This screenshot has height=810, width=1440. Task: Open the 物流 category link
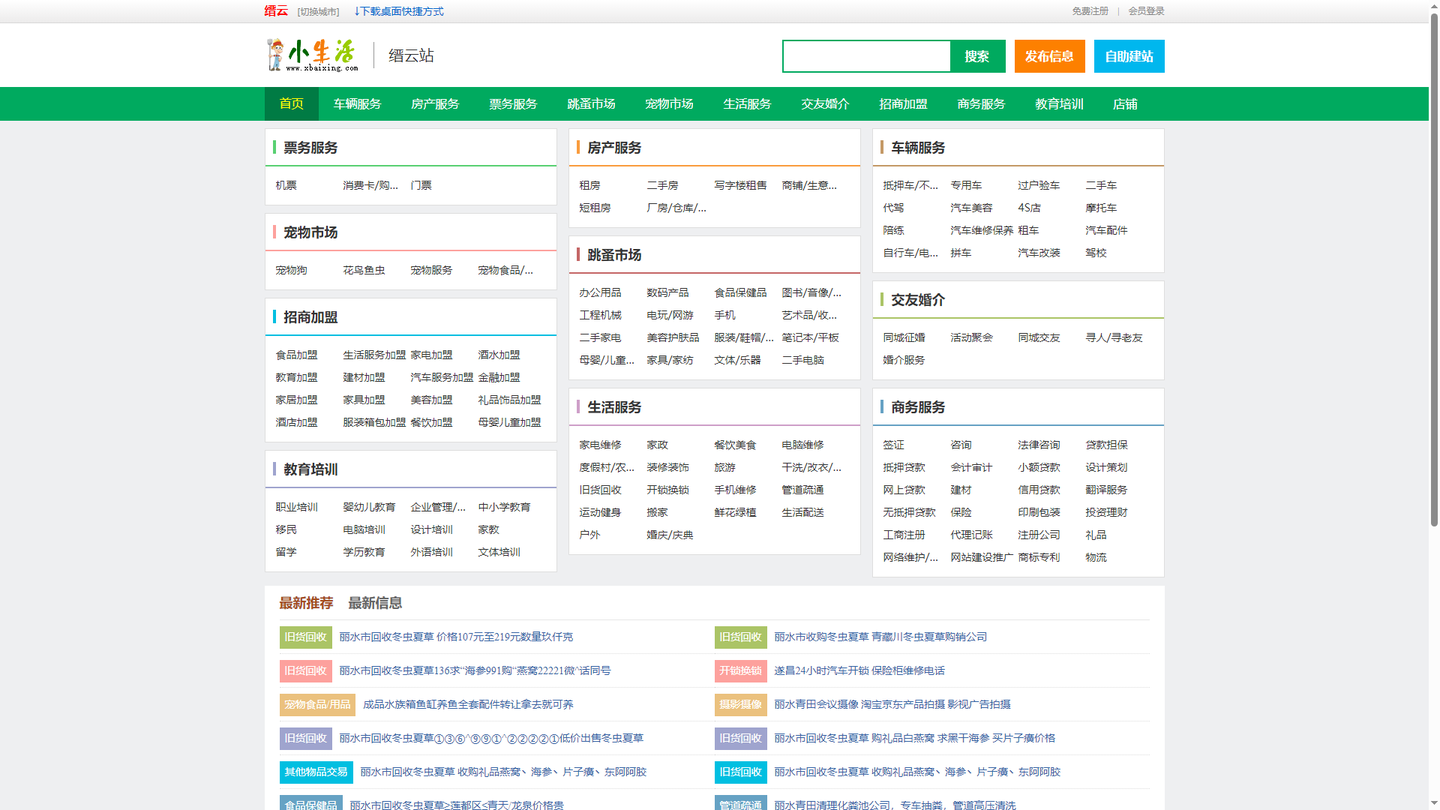pyautogui.click(x=1096, y=557)
